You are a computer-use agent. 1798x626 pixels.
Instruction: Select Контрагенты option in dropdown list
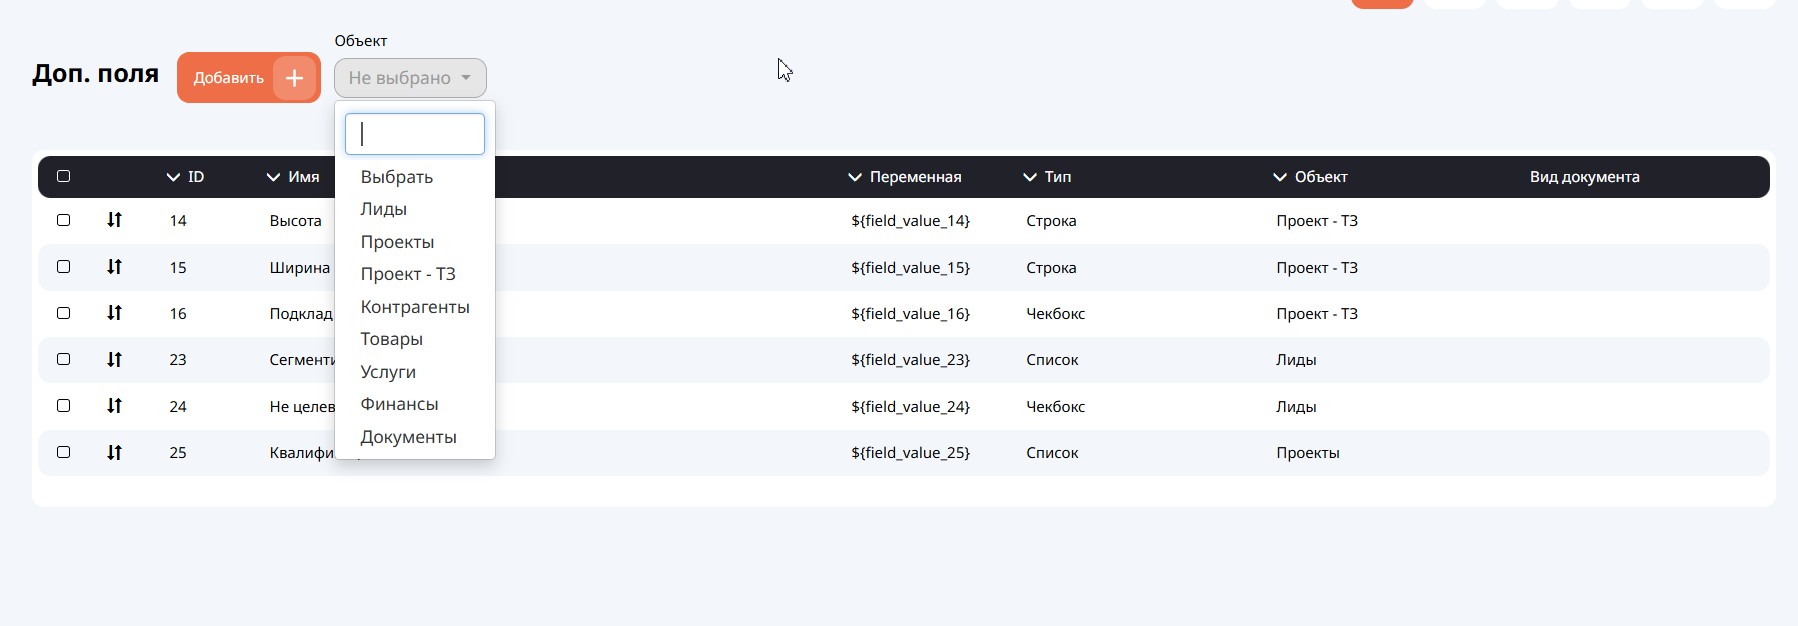(415, 307)
